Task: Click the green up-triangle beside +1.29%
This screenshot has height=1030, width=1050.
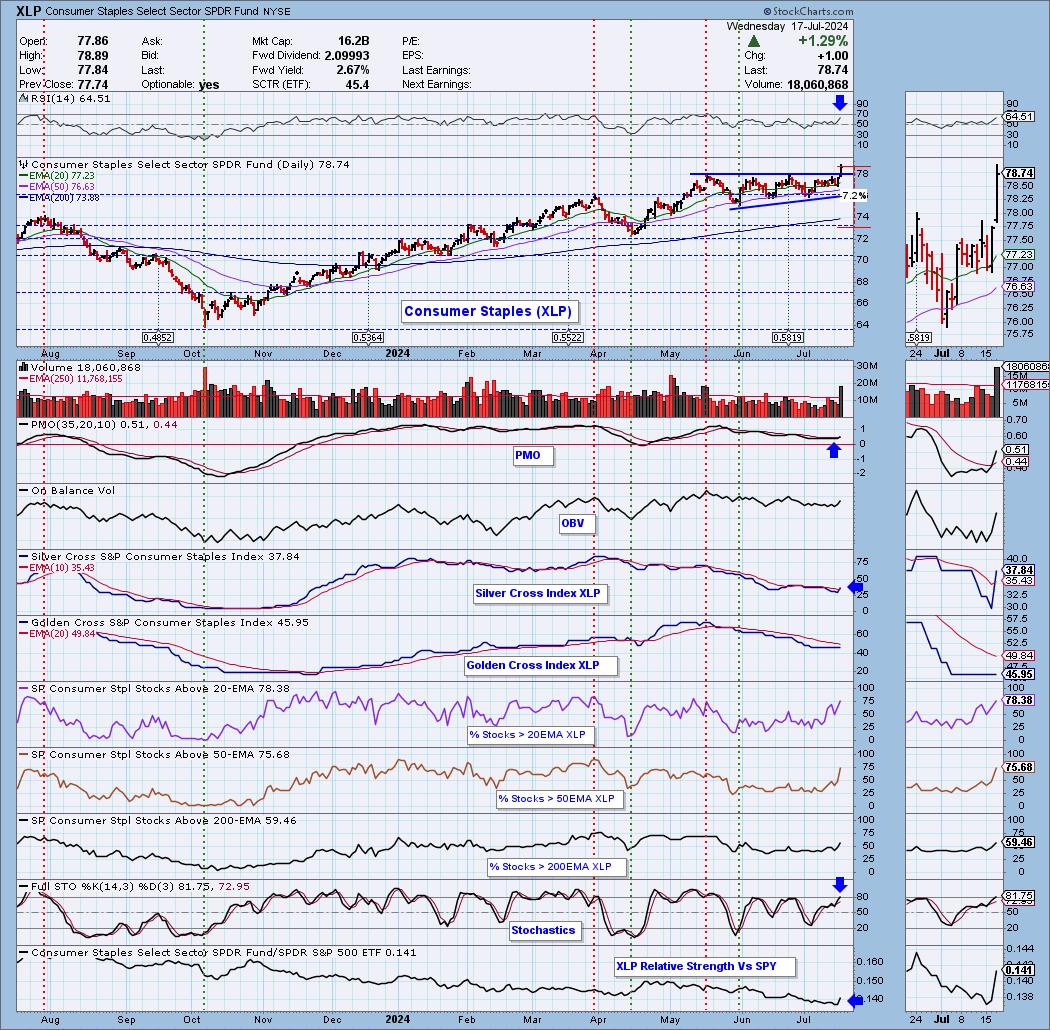Action: [x=753, y=41]
